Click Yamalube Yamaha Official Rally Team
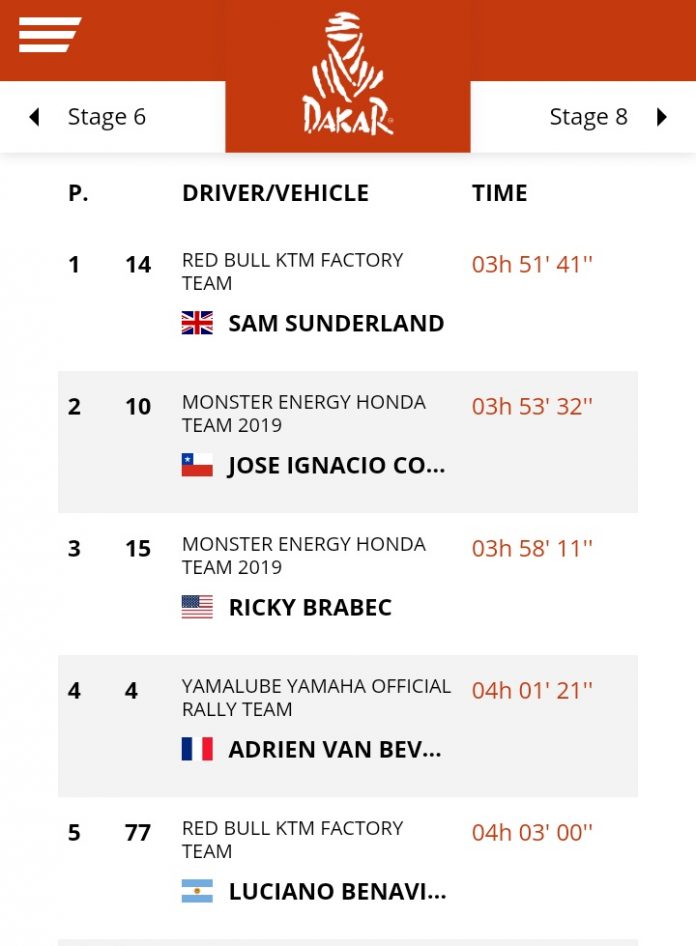Screen dimensions: 696x946 pyautogui.click(x=316, y=697)
